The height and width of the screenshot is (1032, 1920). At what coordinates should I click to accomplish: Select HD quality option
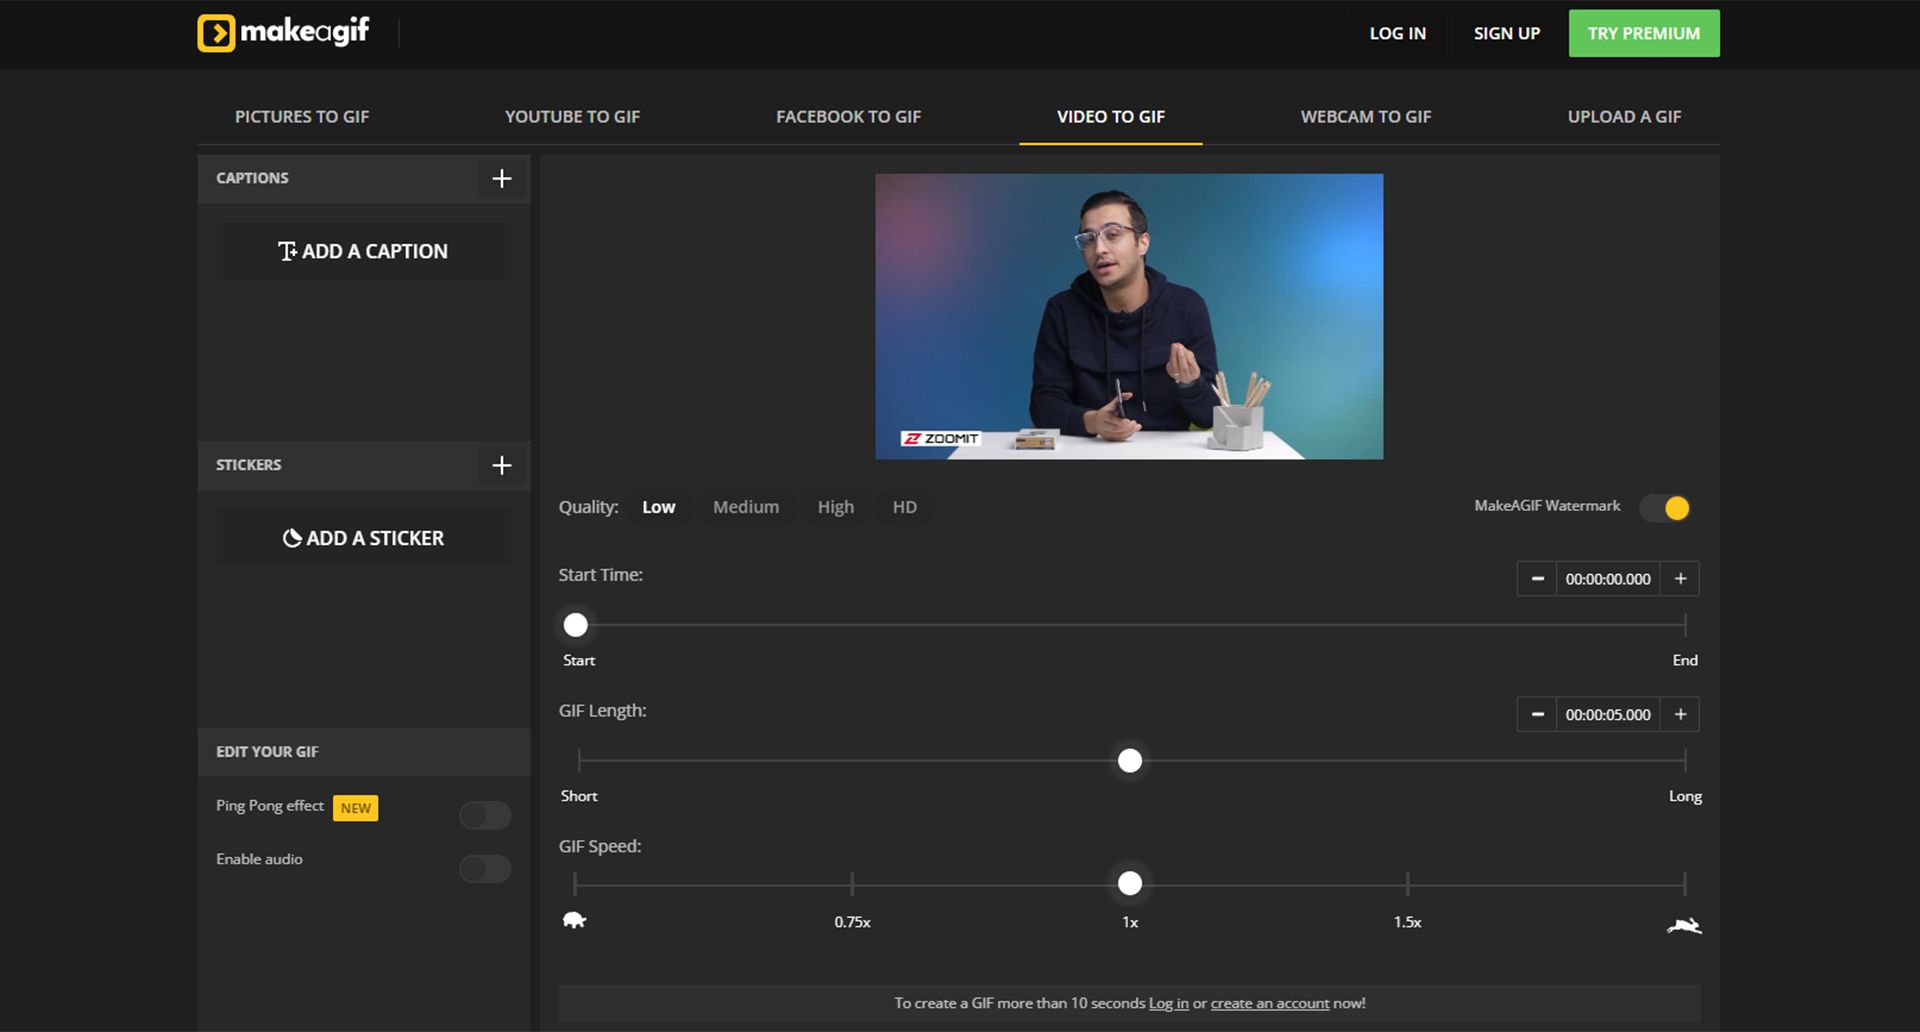coord(904,508)
